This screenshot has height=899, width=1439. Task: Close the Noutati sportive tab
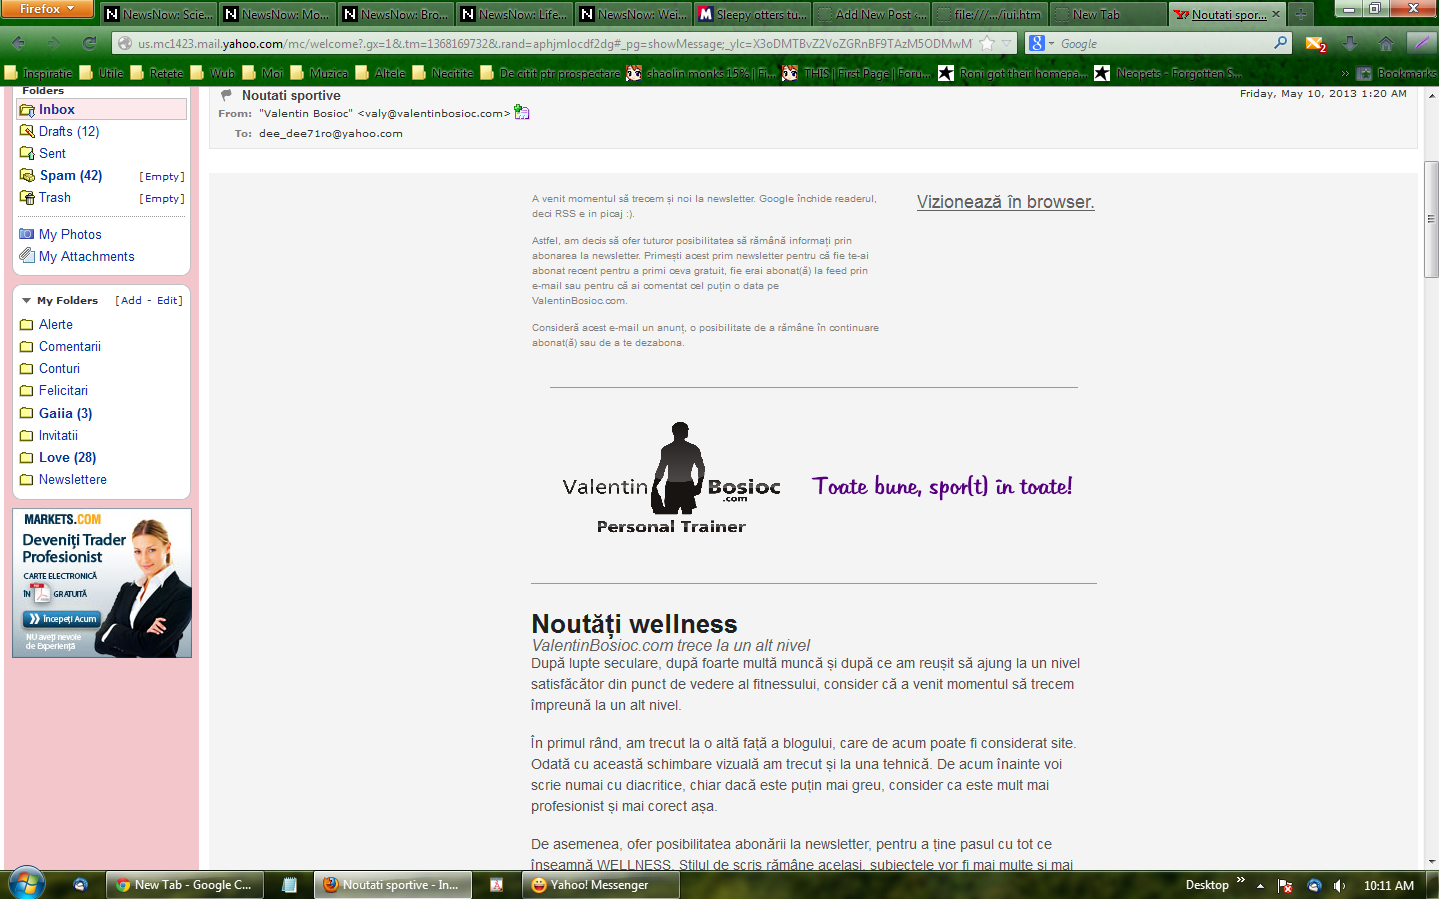tap(1275, 15)
